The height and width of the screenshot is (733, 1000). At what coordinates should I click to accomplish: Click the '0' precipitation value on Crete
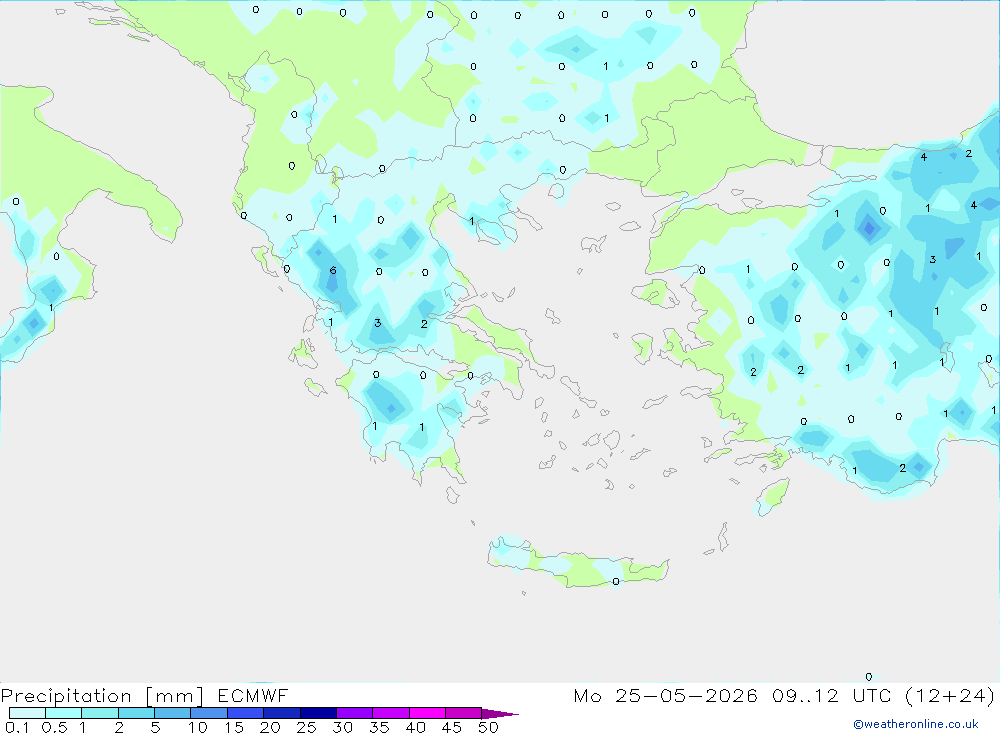pyautogui.click(x=615, y=581)
